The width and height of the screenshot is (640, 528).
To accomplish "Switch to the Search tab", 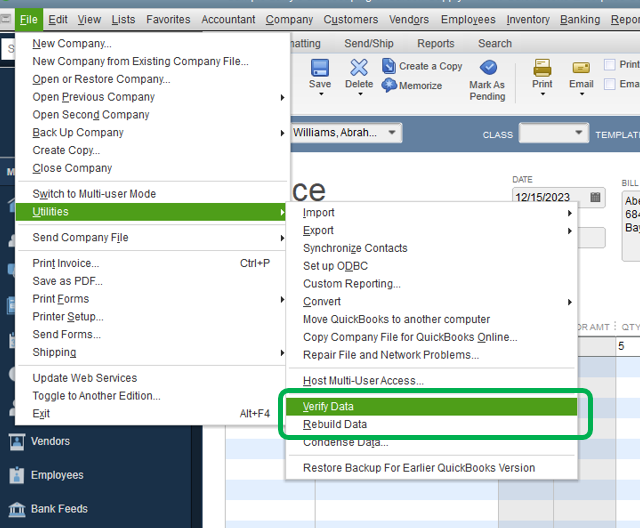I will [495, 43].
